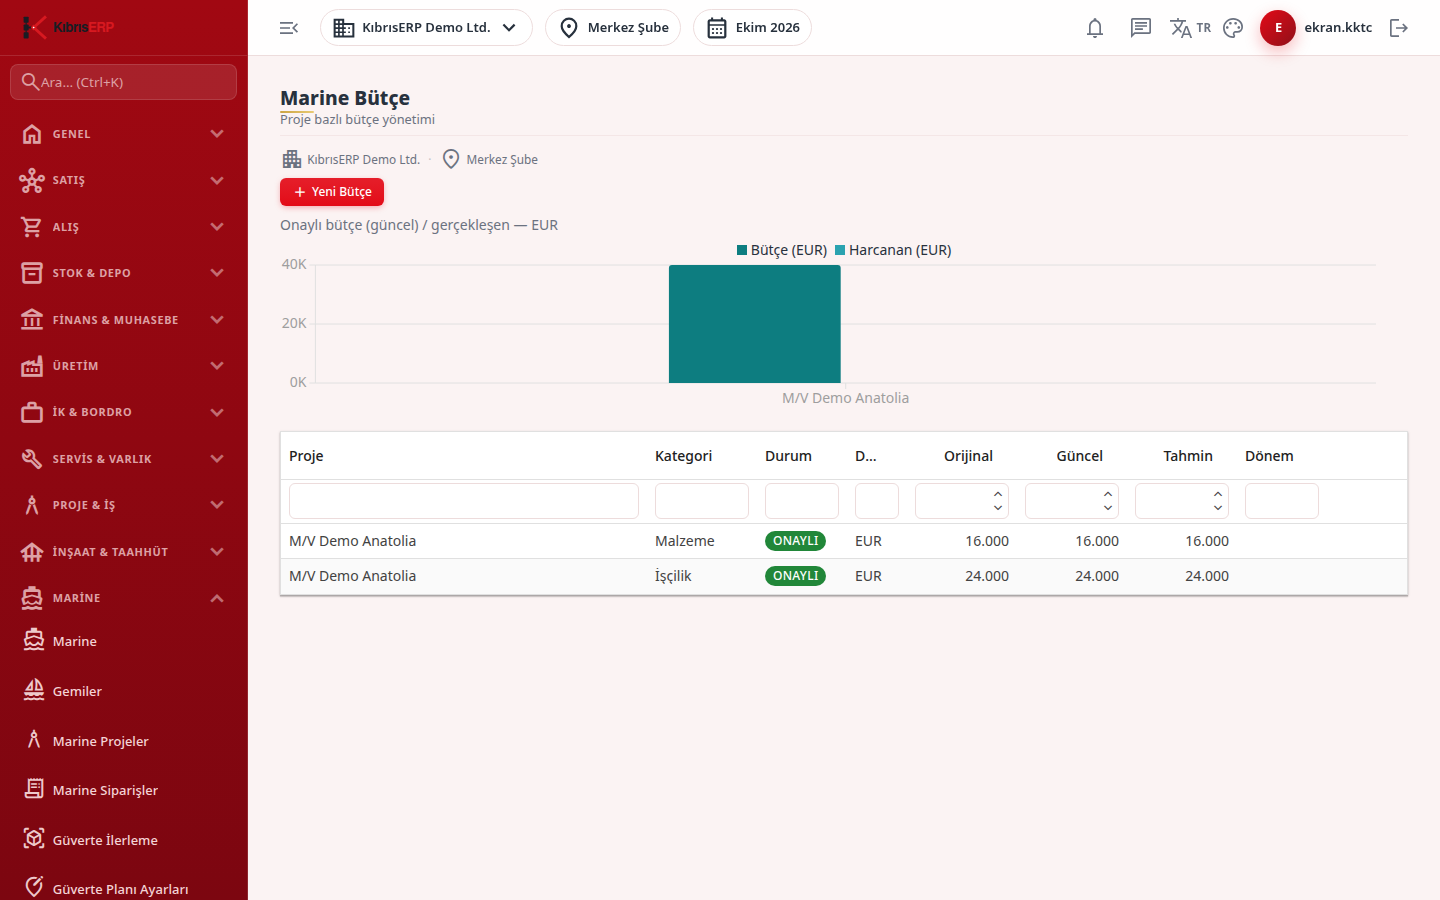Image resolution: width=1440 pixels, height=900 pixels.
Task: Expand the ALIŞ menu section
Action: [x=124, y=227]
